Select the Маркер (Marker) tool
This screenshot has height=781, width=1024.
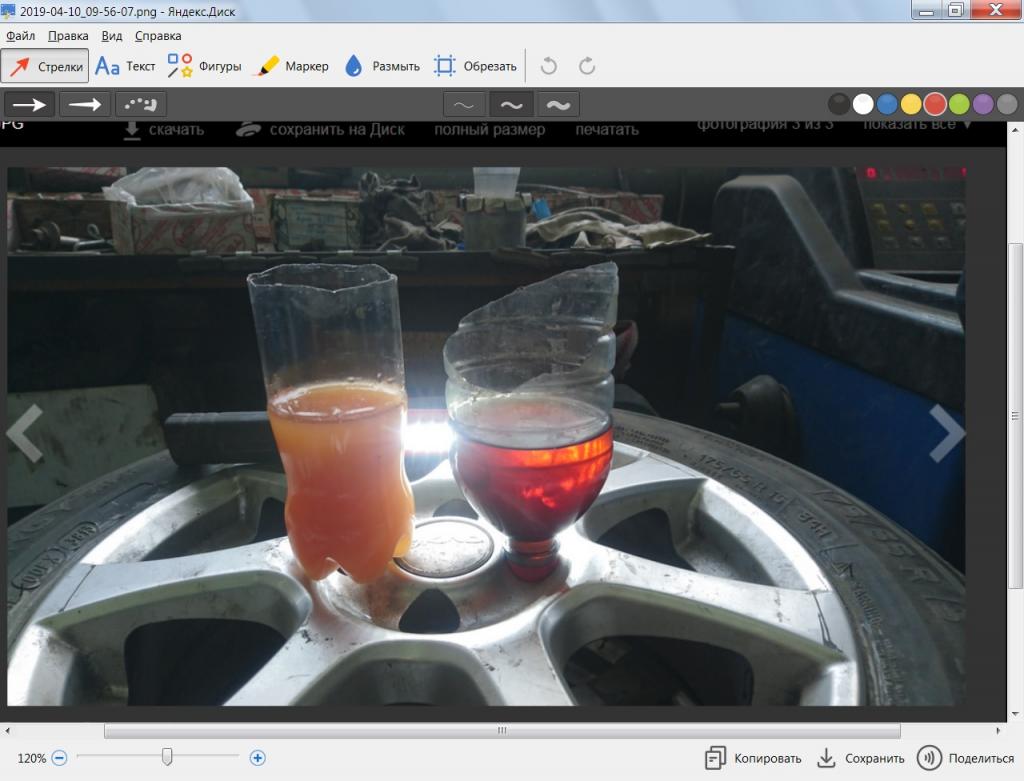293,66
